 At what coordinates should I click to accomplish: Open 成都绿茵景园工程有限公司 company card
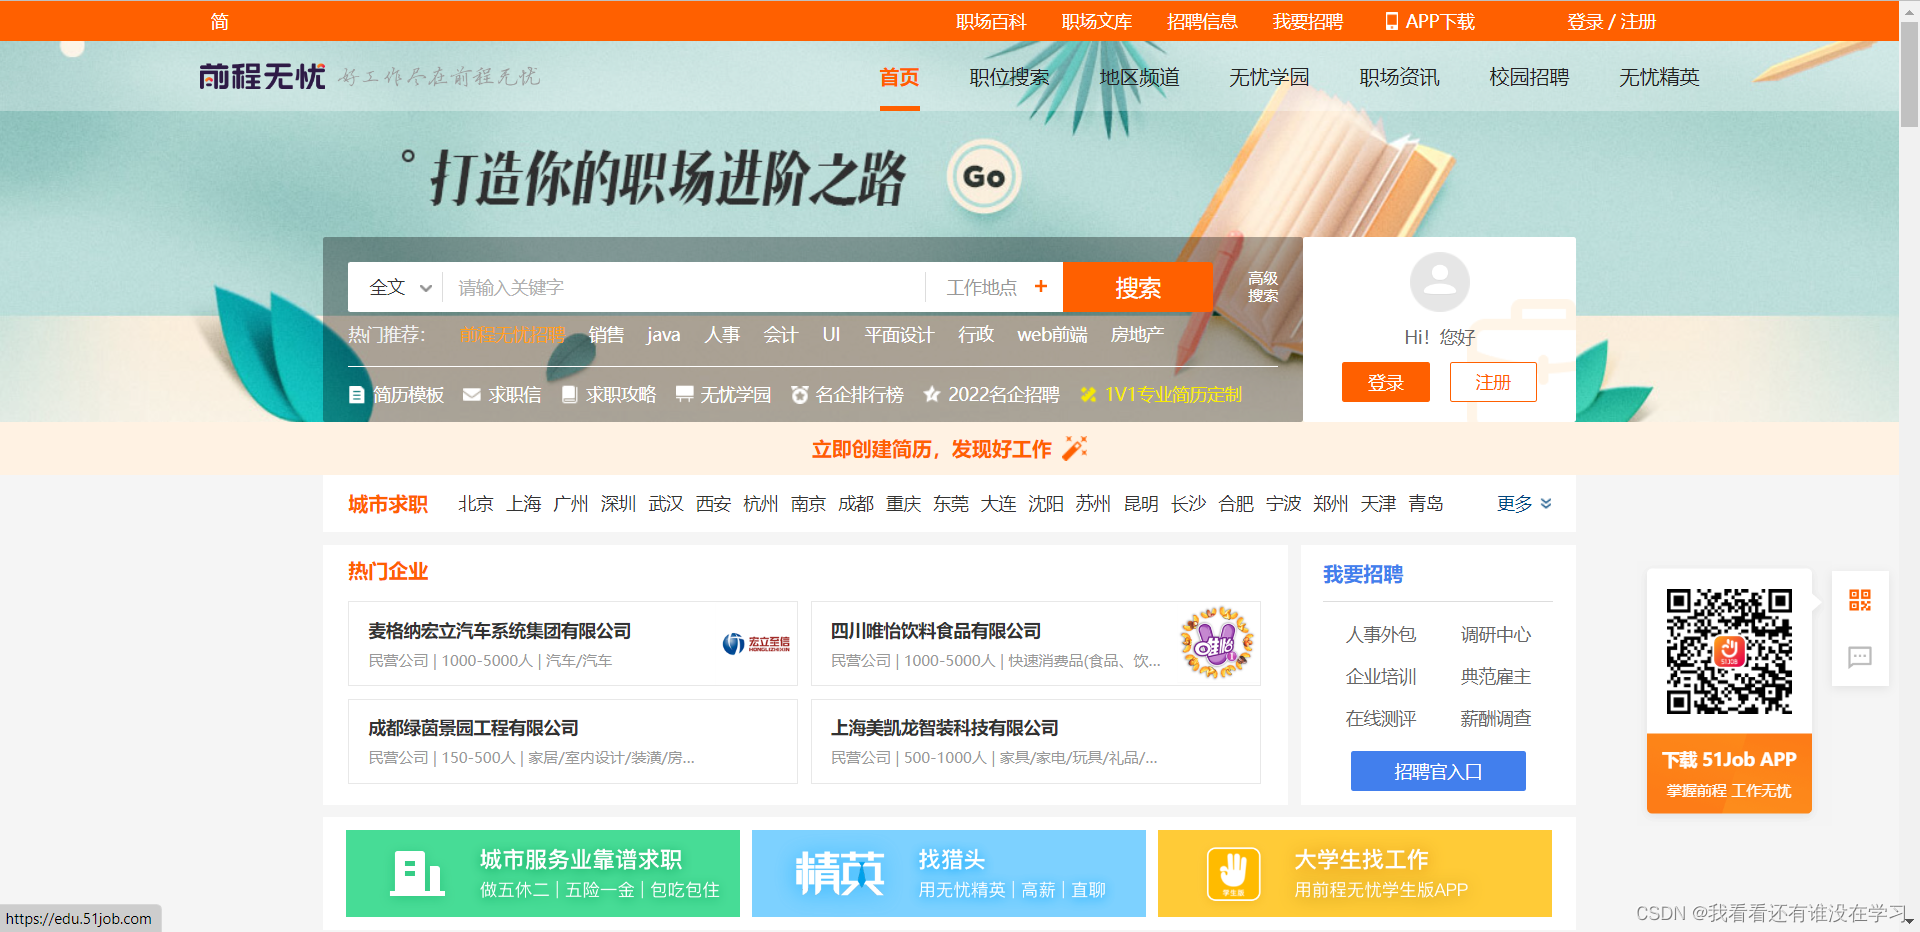point(573,741)
